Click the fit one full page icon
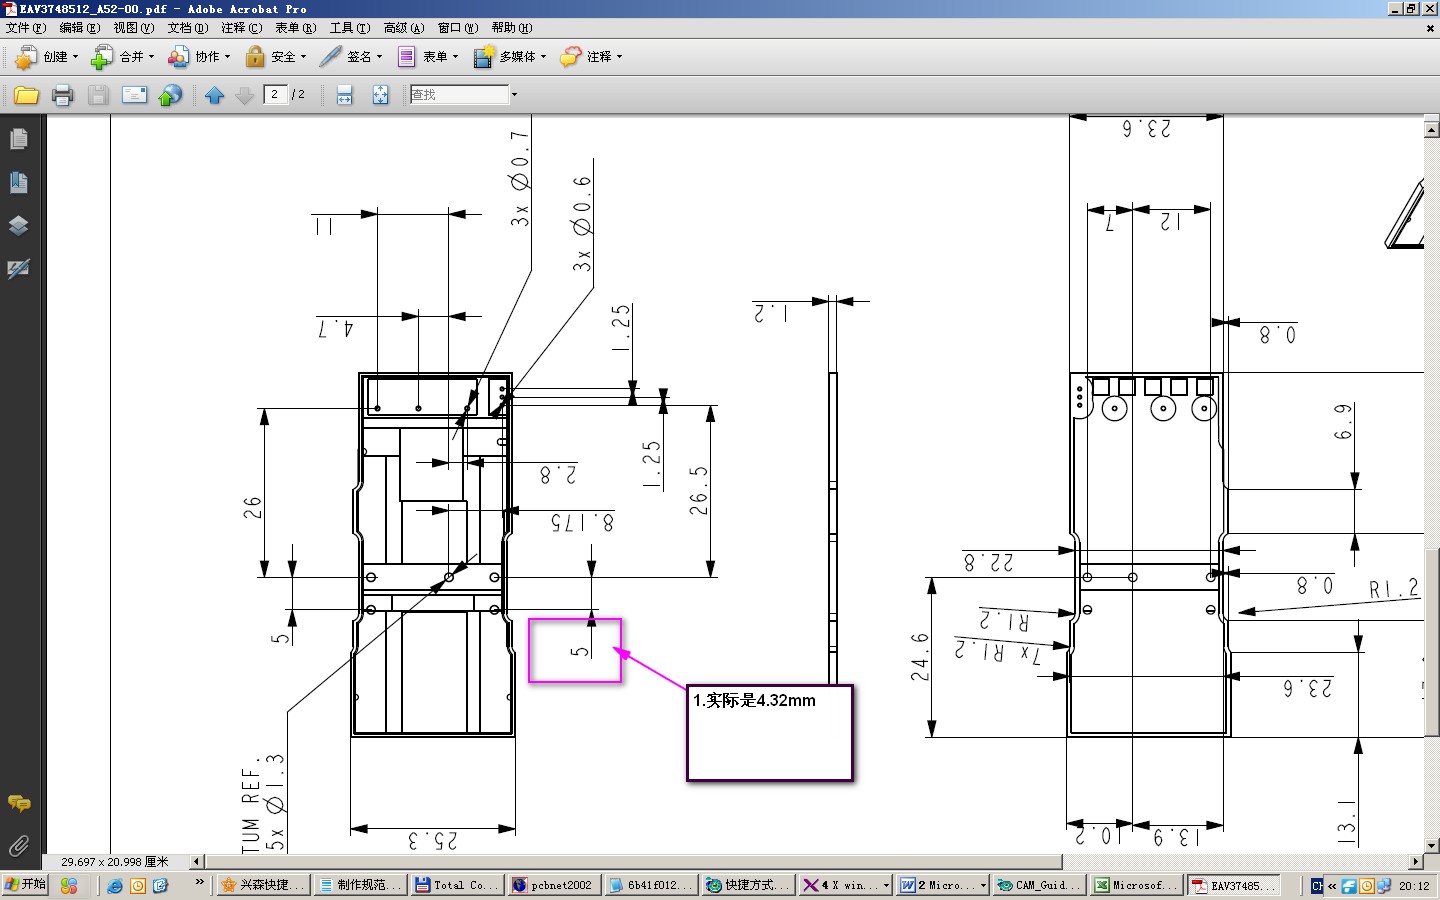Viewport: 1440px width, 900px height. 381,95
